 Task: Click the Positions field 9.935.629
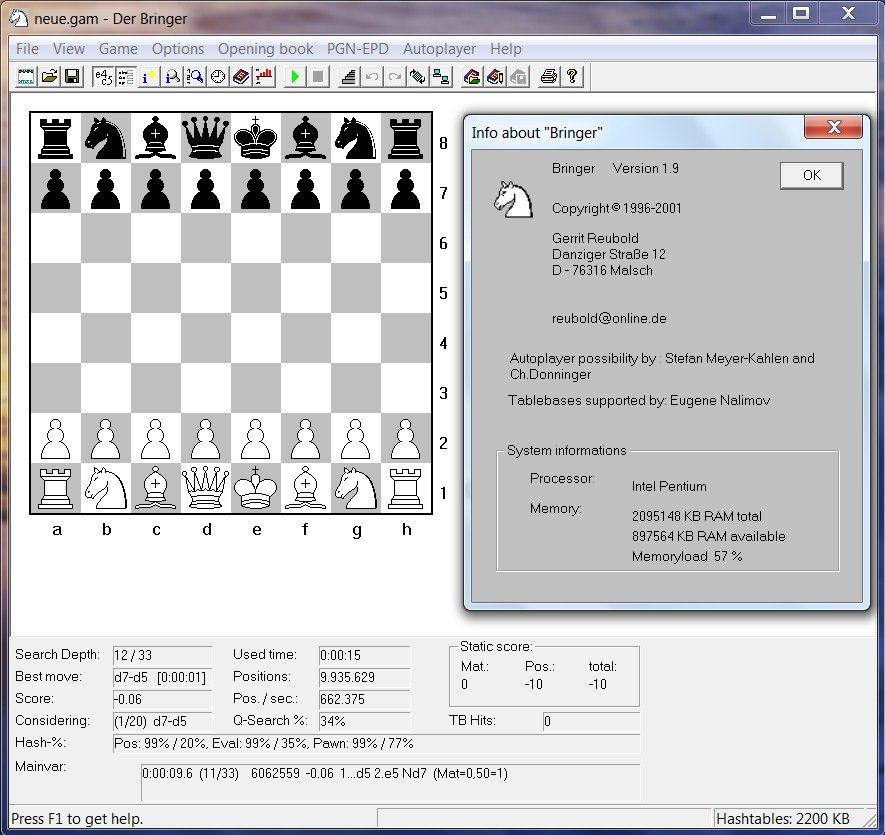pyautogui.click(x=364, y=677)
